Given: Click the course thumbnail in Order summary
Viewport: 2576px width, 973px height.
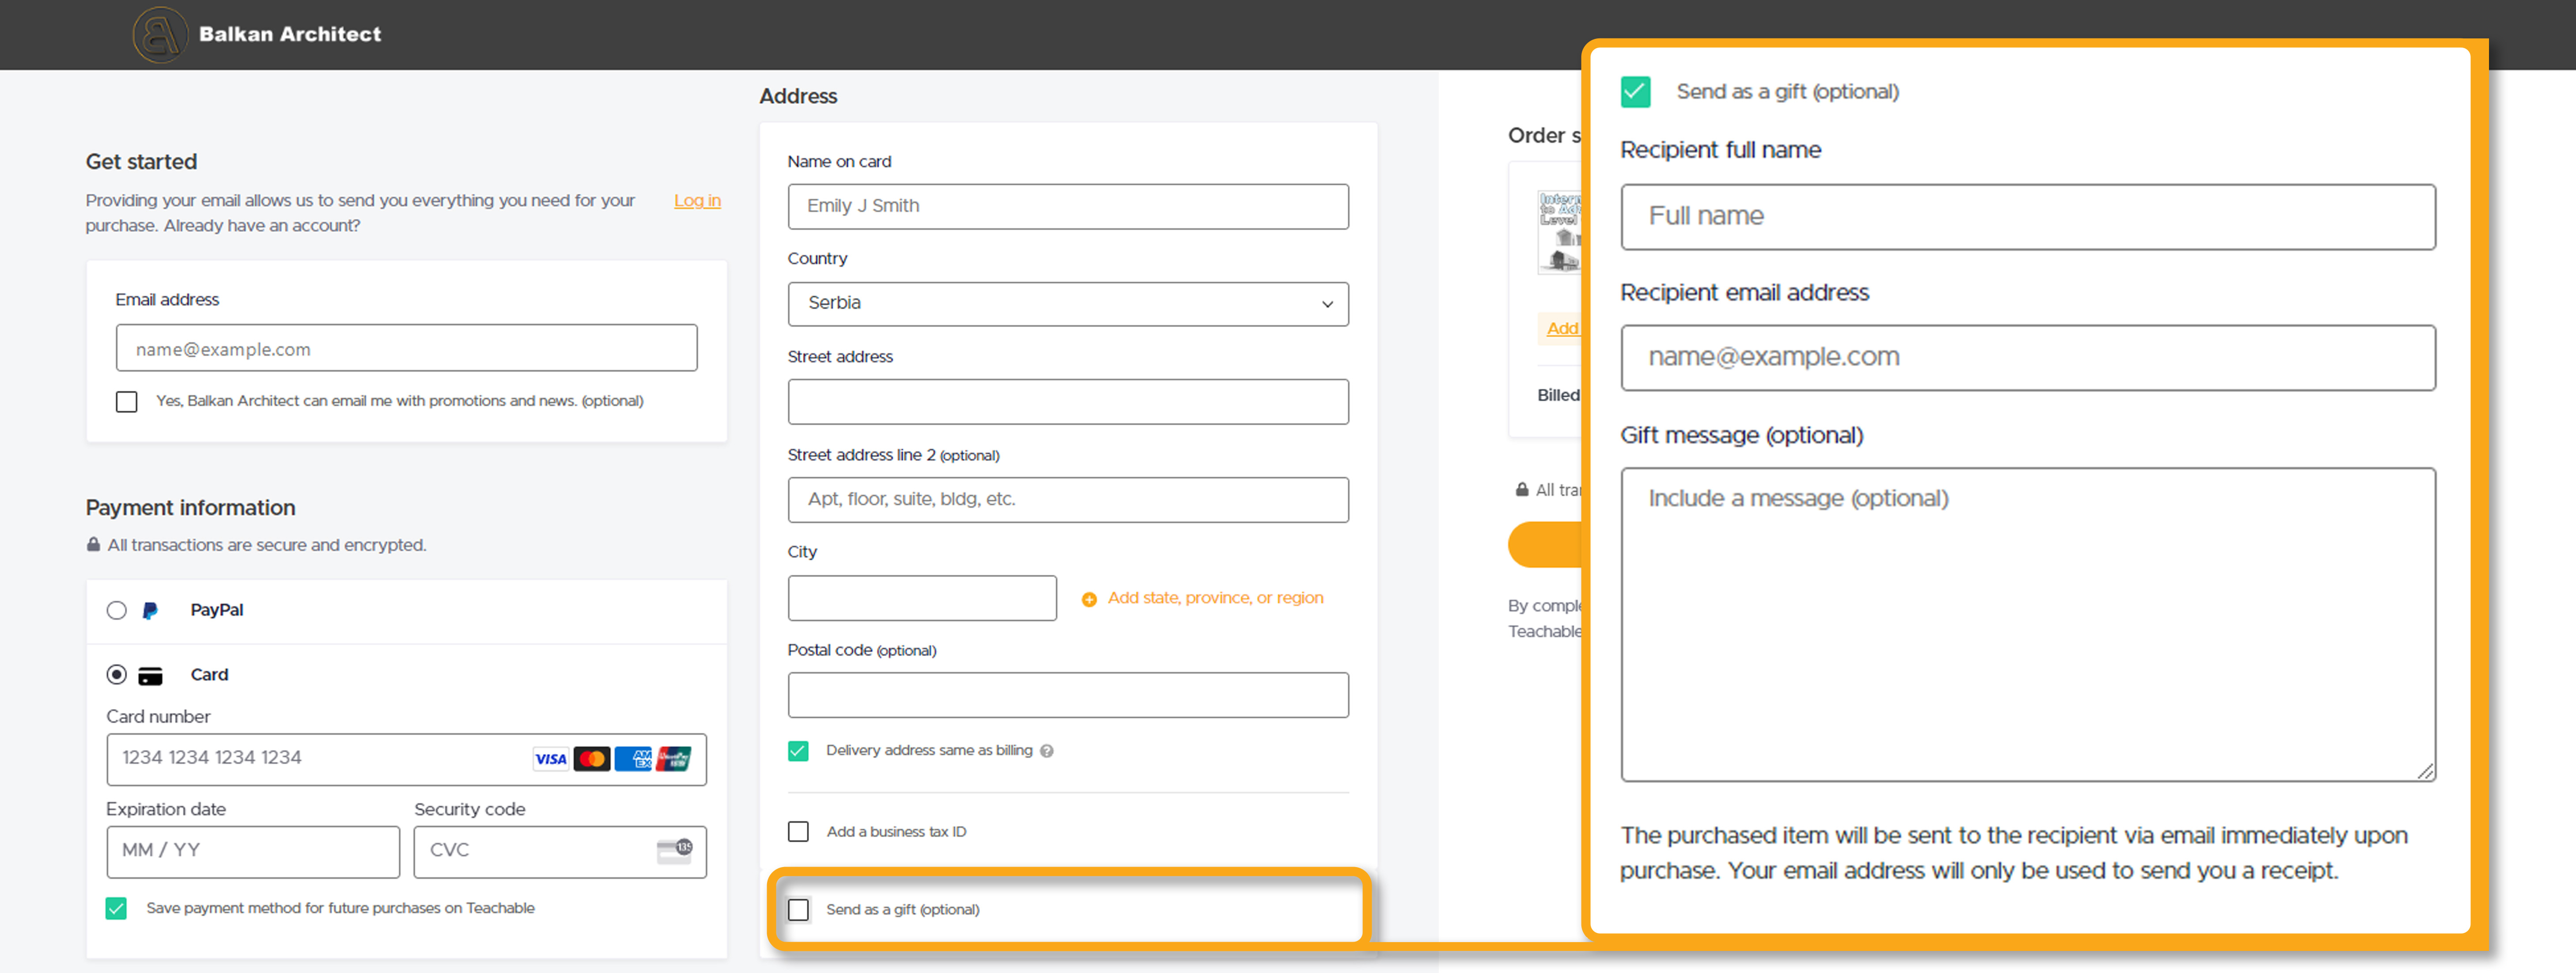Looking at the screenshot, I should tap(1559, 232).
